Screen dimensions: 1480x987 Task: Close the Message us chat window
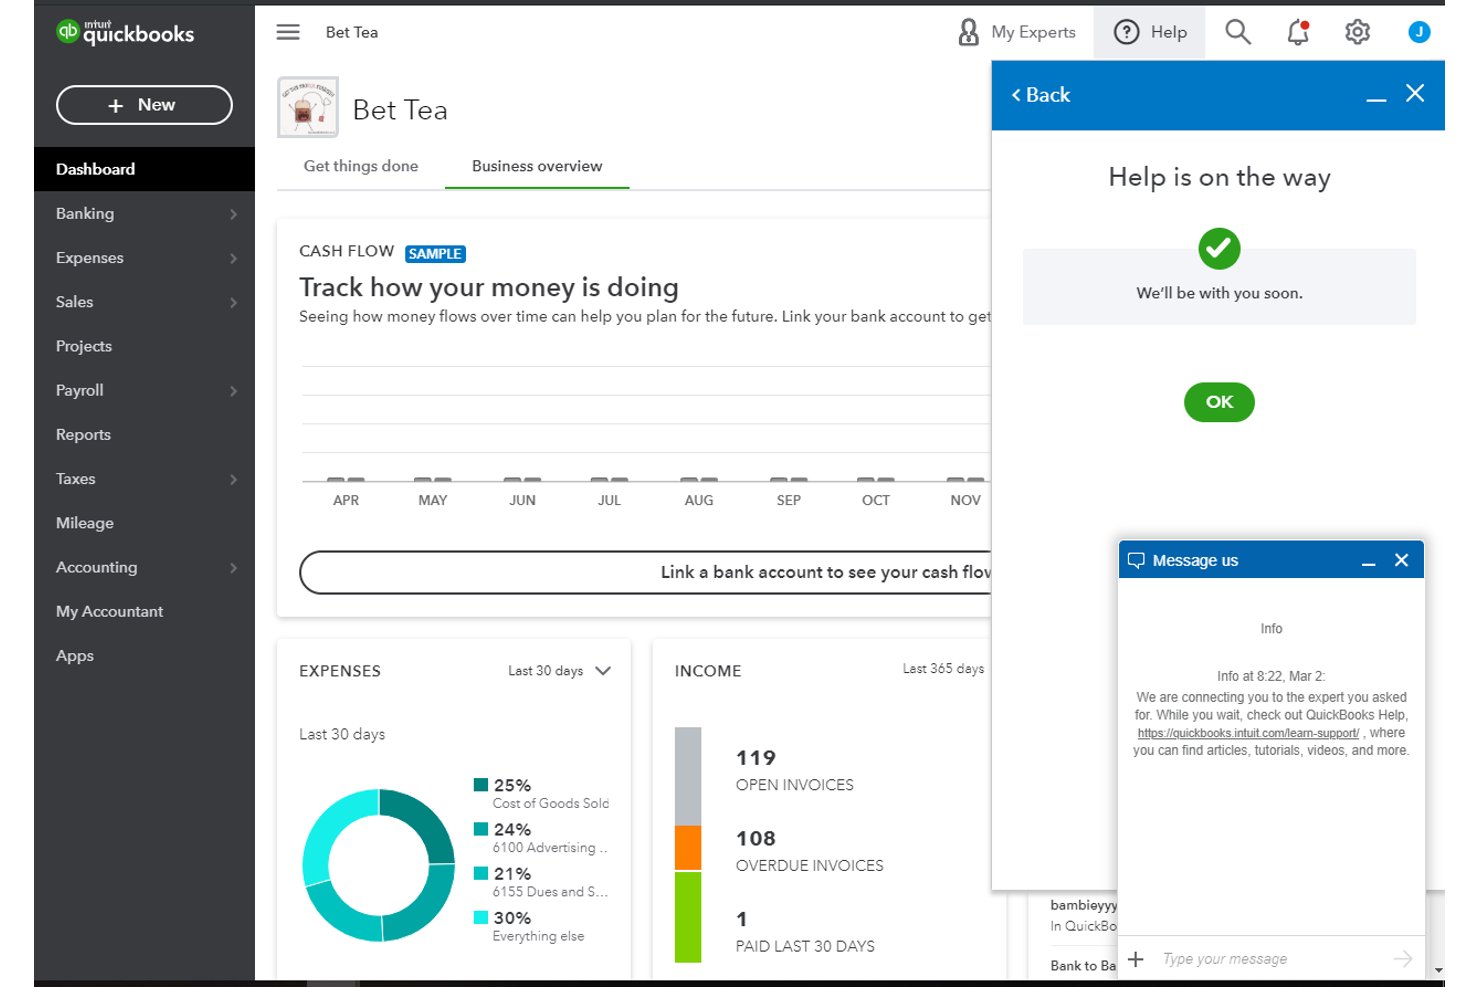tap(1401, 560)
